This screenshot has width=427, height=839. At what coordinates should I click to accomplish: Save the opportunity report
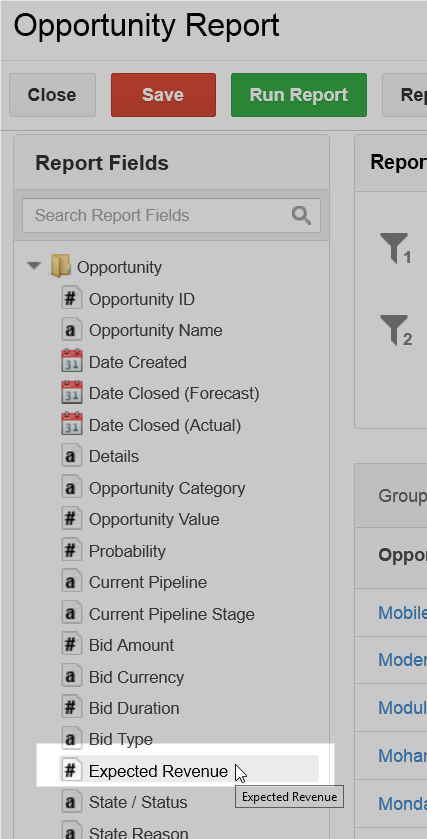[x=163, y=95]
